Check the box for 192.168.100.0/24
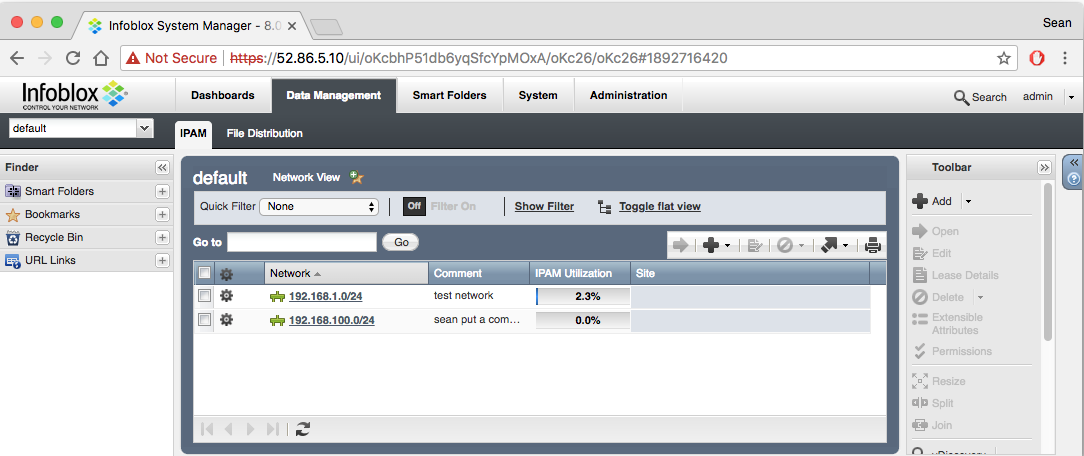Image resolution: width=1084 pixels, height=456 pixels. click(205, 319)
